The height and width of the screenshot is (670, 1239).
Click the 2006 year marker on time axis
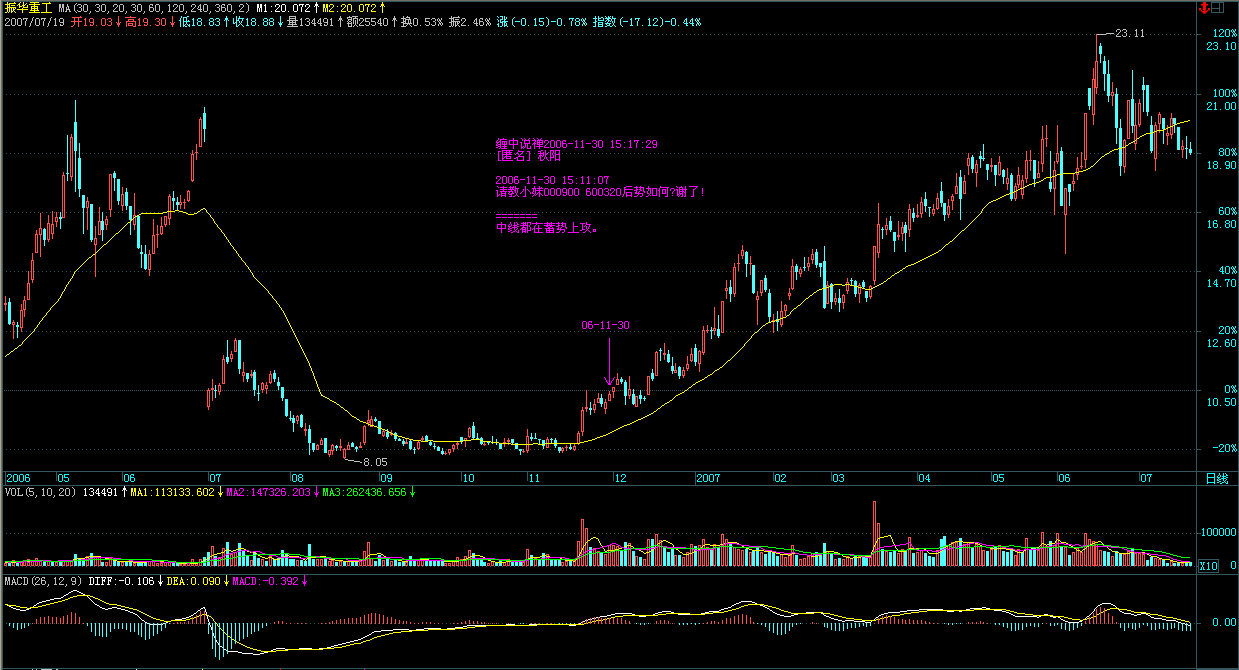point(17,478)
